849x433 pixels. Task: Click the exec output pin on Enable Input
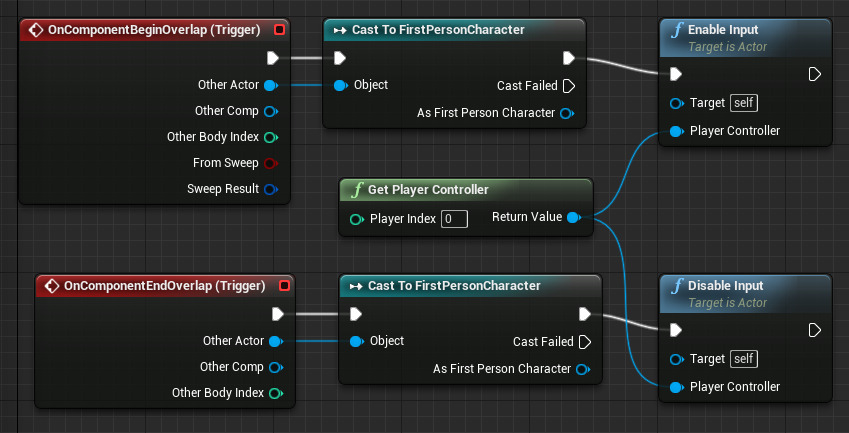click(x=814, y=74)
